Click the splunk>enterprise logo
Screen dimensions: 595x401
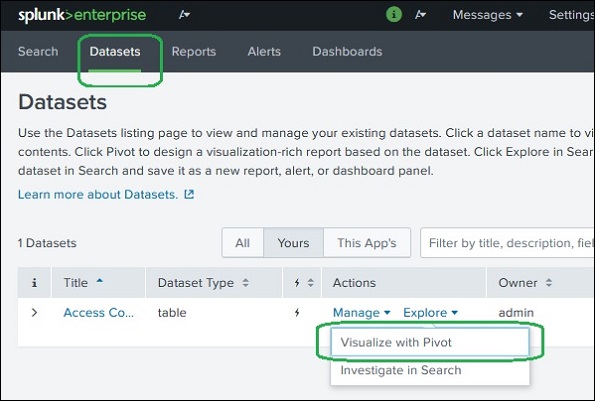pos(82,15)
